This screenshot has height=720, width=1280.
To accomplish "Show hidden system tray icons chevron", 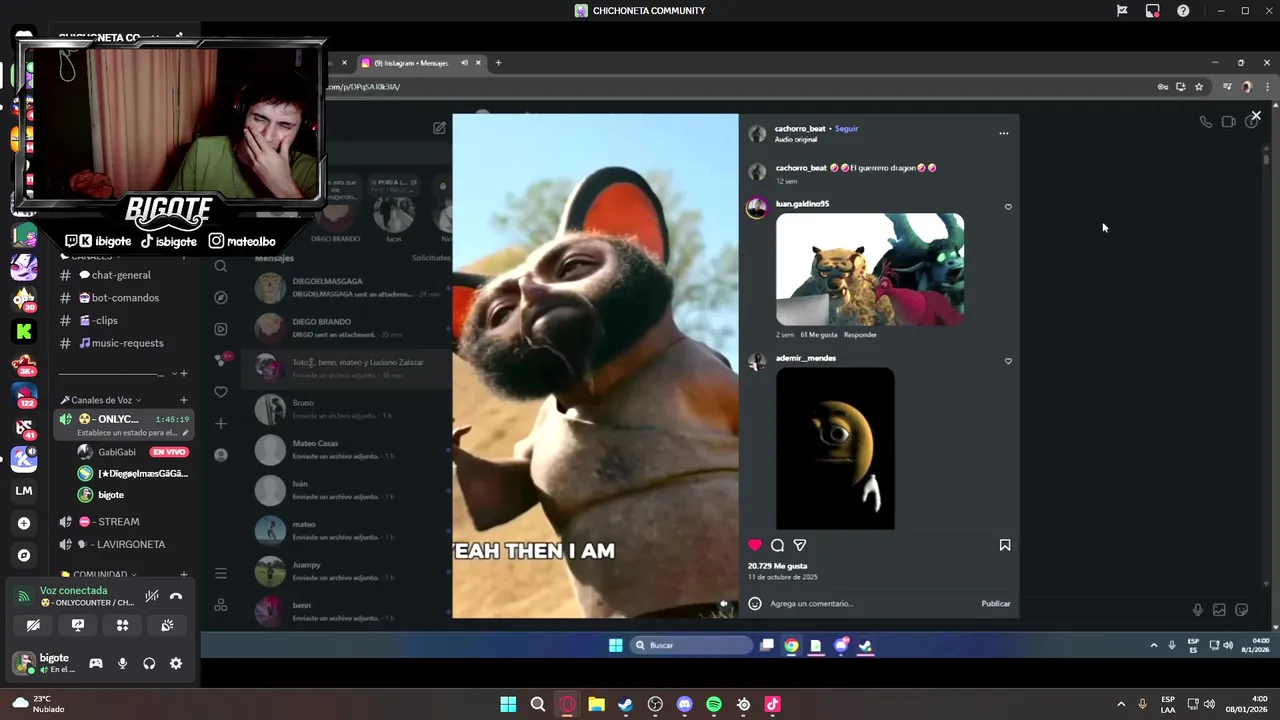I will pyautogui.click(x=1120, y=705).
